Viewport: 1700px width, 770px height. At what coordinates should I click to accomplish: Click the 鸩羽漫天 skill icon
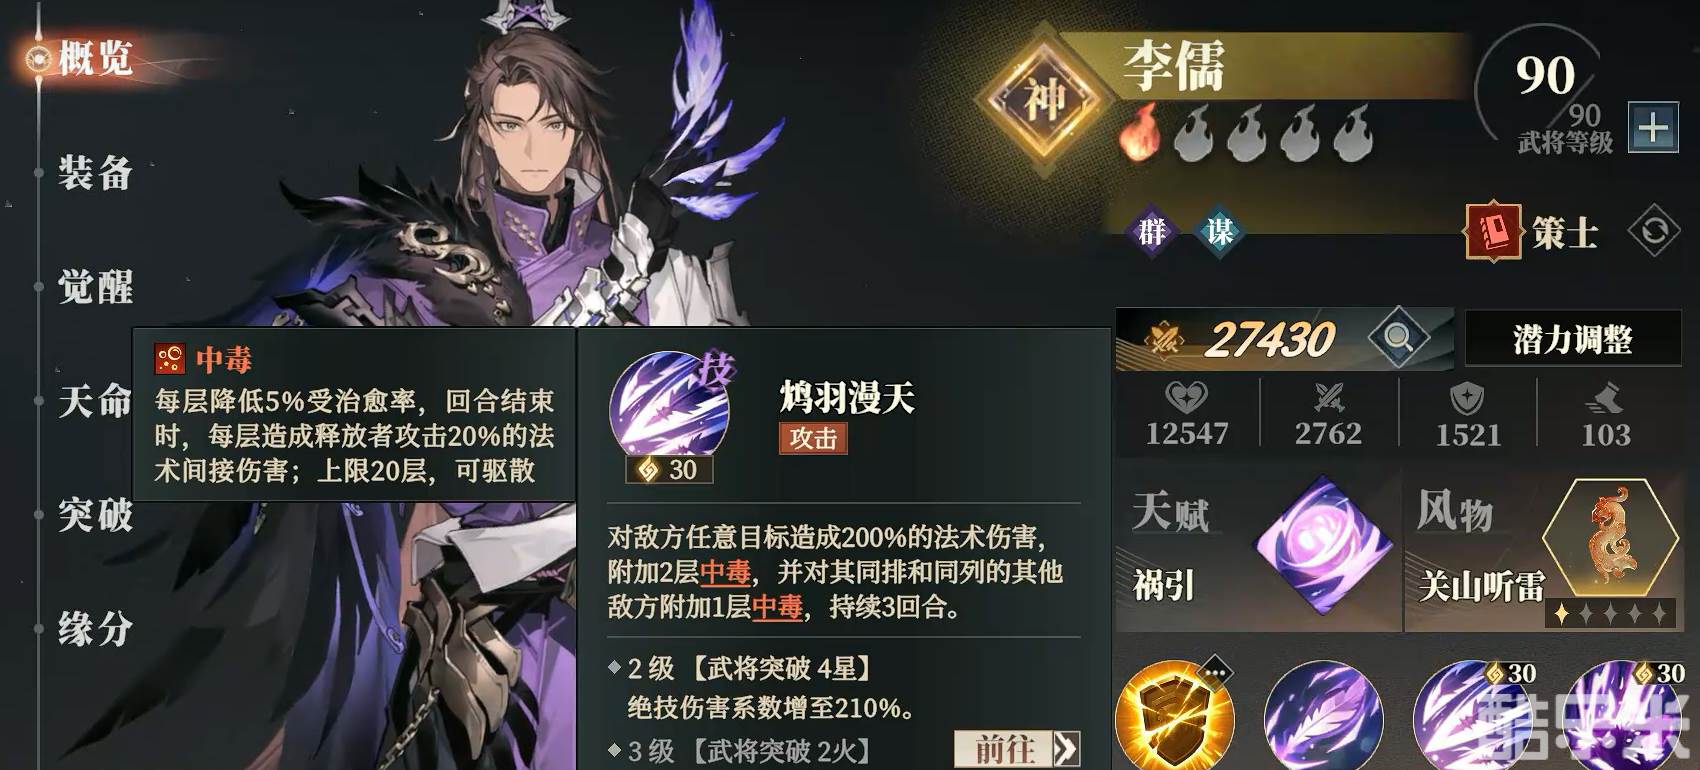click(669, 410)
